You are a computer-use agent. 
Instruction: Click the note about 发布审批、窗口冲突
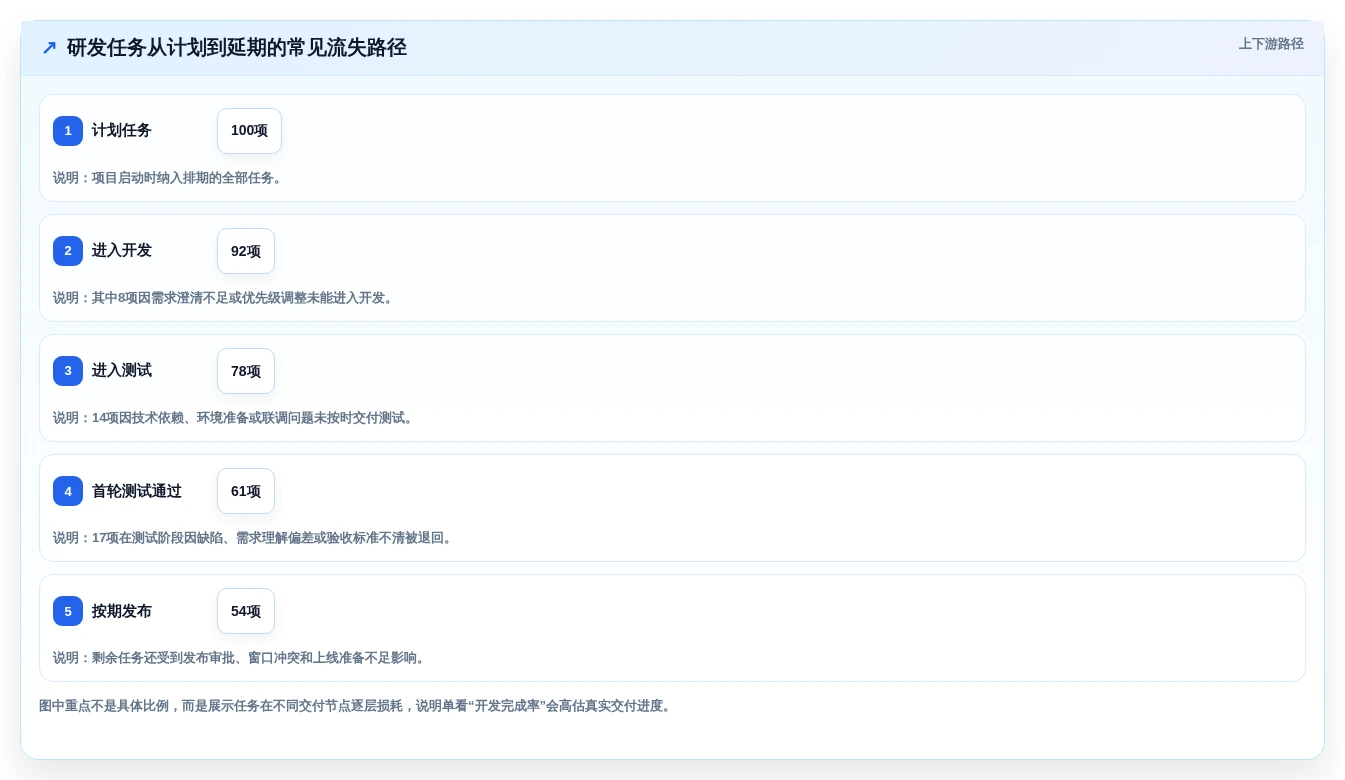click(241, 658)
